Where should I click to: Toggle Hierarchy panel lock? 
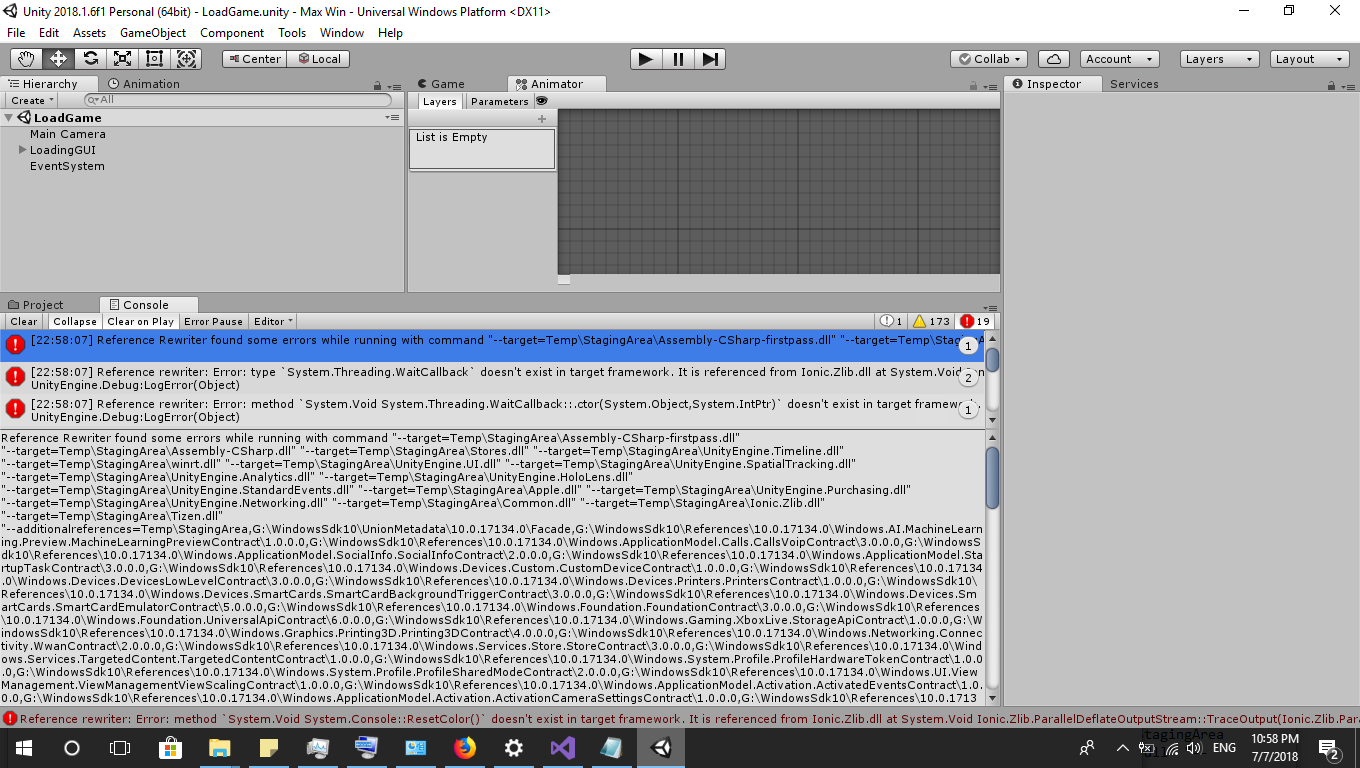coord(378,86)
